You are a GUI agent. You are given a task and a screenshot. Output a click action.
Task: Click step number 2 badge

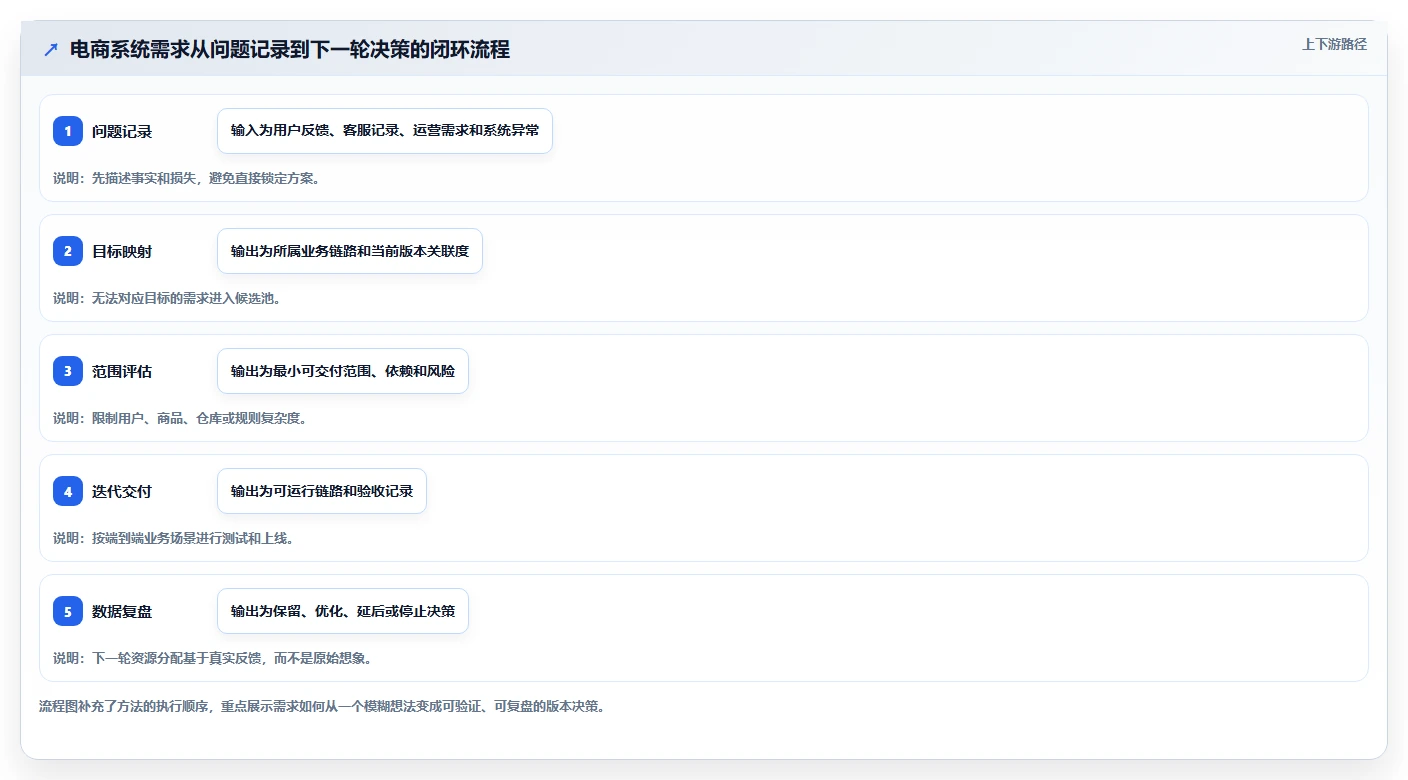pyautogui.click(x=68, y=251)
